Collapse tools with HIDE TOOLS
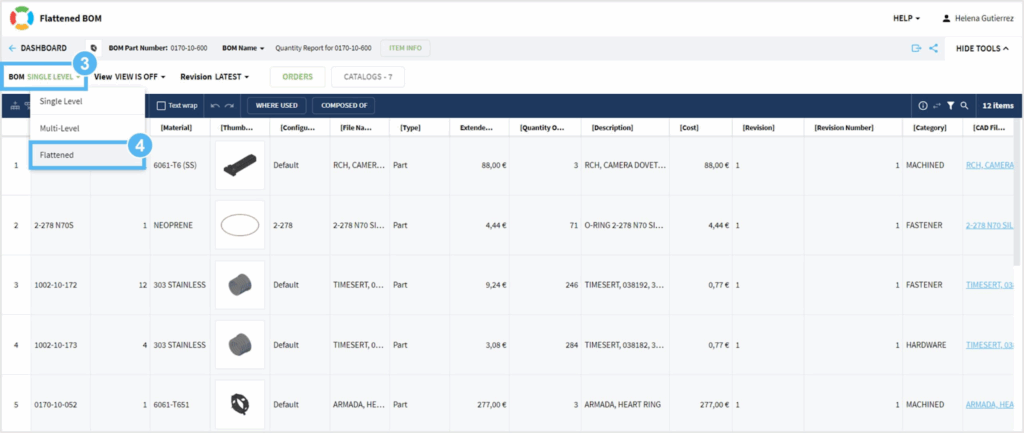 click(x=982, y=48)
